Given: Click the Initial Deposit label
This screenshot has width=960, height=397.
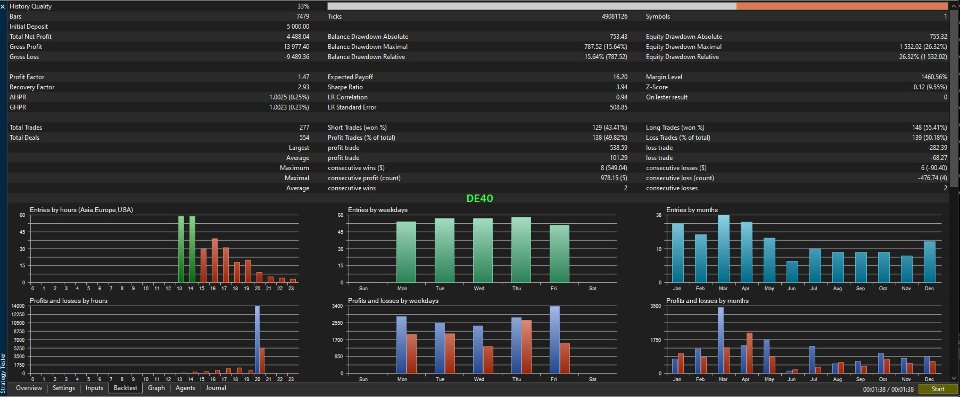Looking at the screenshot, I should pyautogui.click(x=29, y=27).
